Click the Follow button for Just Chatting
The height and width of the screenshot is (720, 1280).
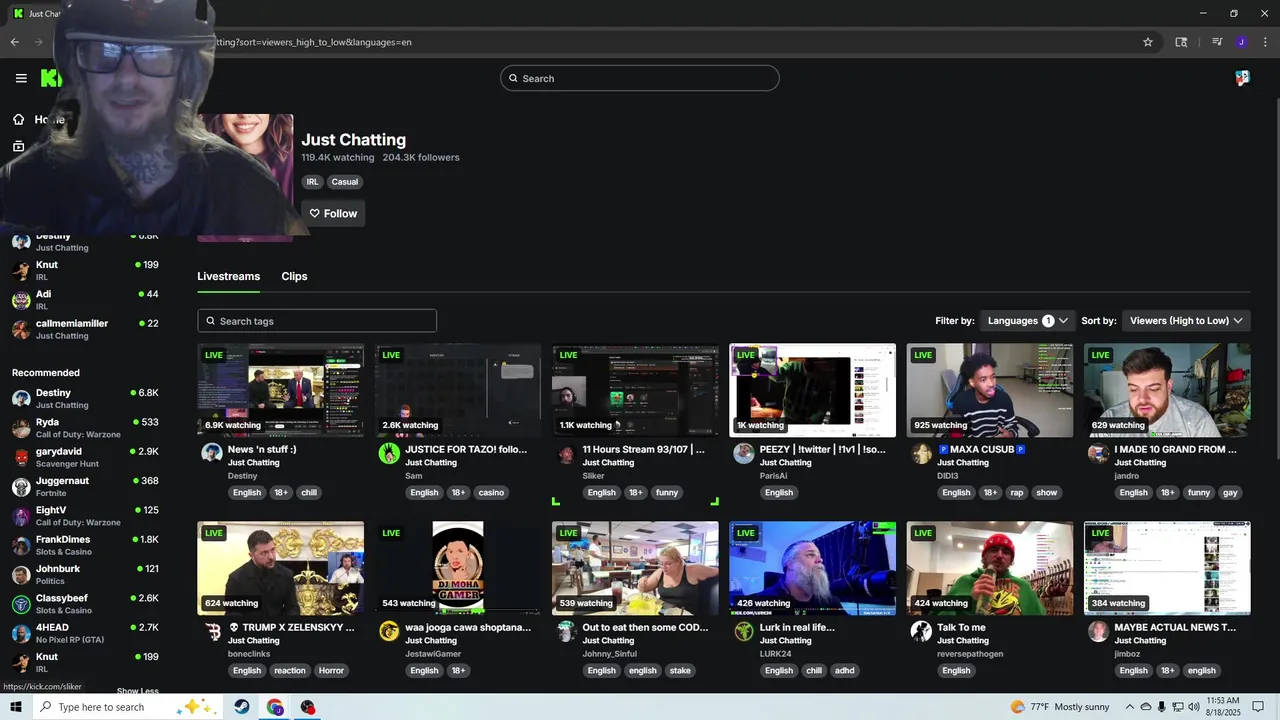[333, 213]
